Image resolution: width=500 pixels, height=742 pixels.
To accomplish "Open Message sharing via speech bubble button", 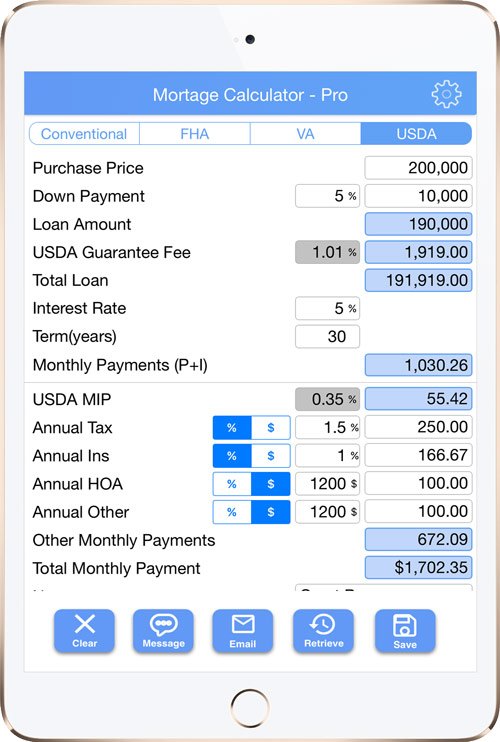I will [164, 631].
